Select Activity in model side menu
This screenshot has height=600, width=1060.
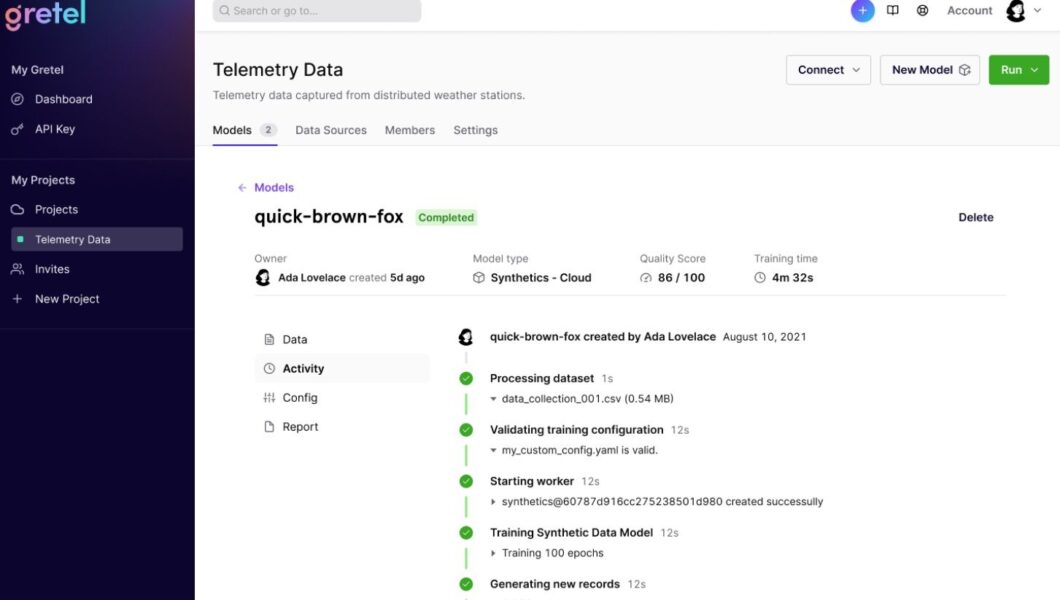click(342, 368)
